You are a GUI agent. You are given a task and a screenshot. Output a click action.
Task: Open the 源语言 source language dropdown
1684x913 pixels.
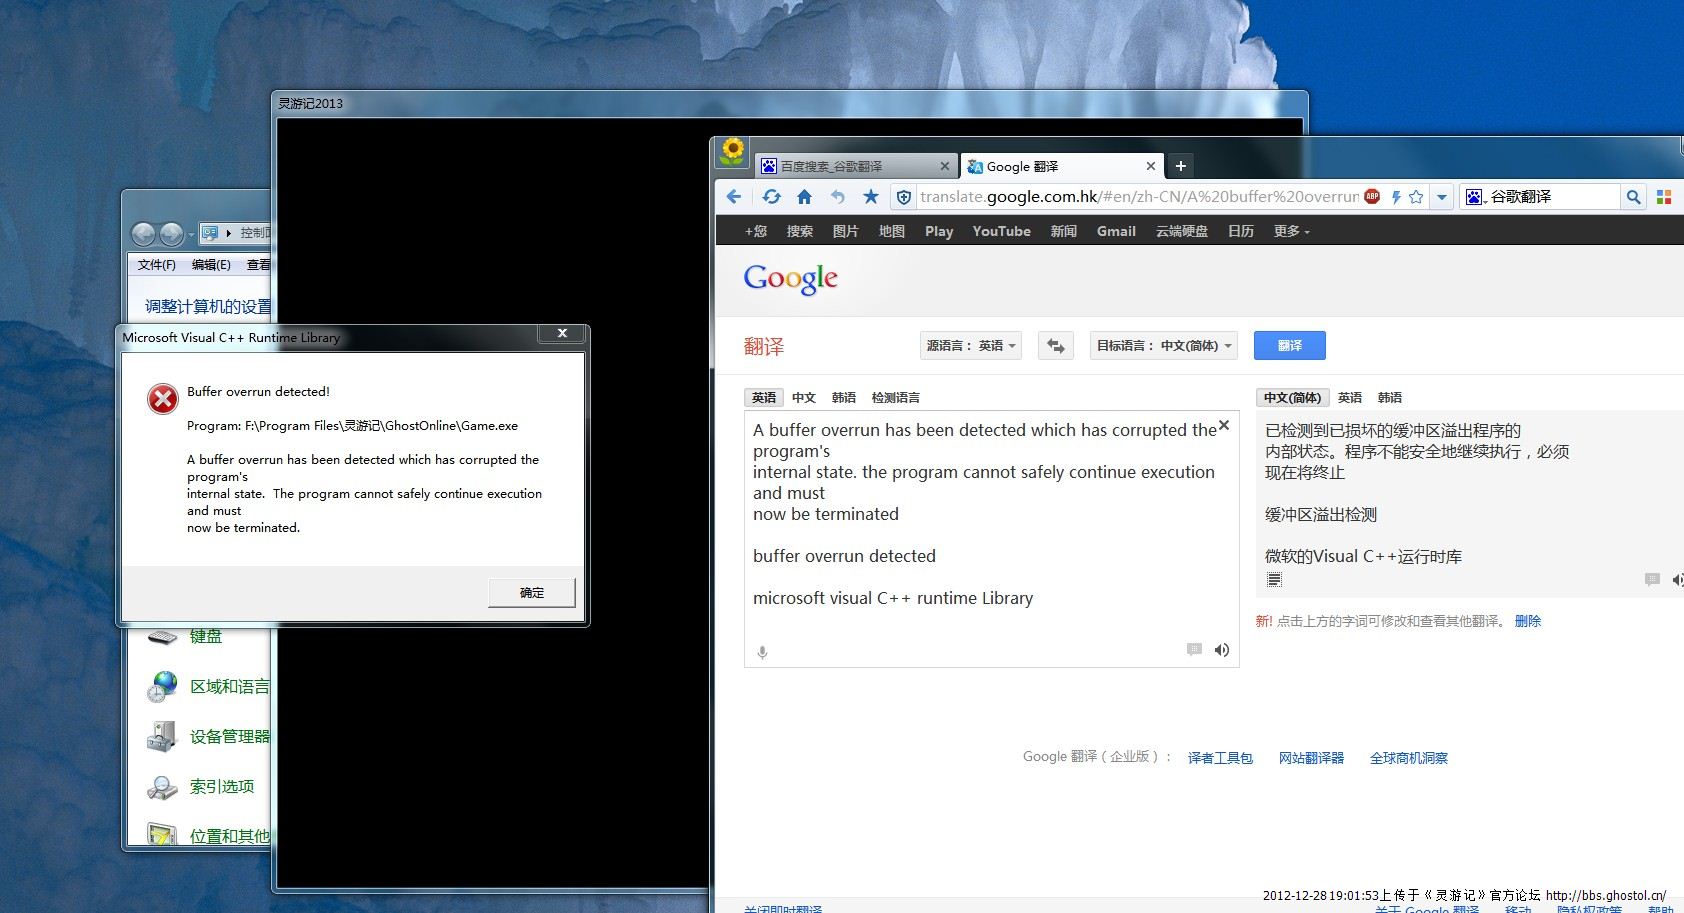click(970, 346)
